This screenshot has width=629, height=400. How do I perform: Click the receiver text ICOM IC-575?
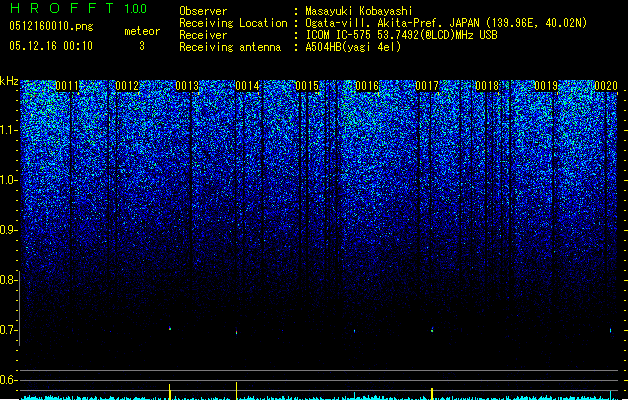[x=340, y=35]
